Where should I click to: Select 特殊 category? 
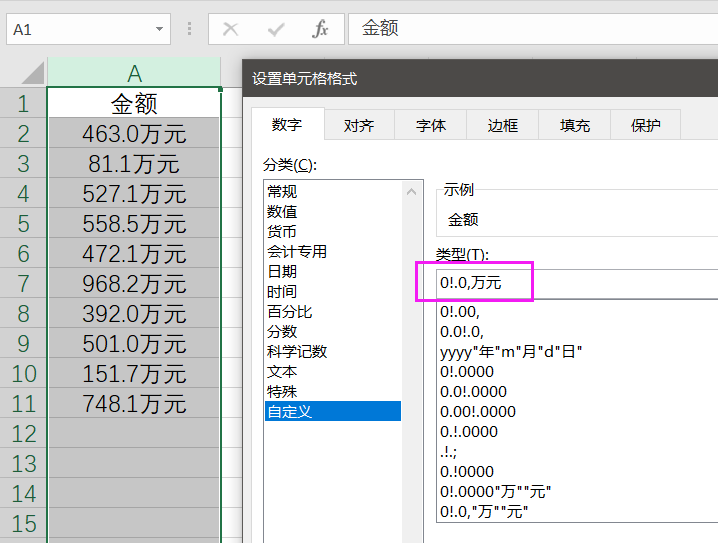pyautogui.click(x=333, y=391)
